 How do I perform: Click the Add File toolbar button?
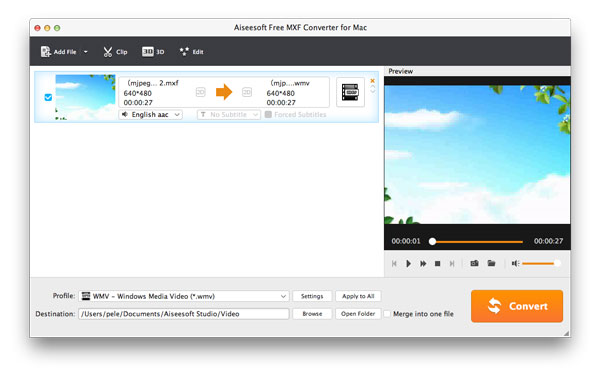pyautogui.click(x=59, y=52)
